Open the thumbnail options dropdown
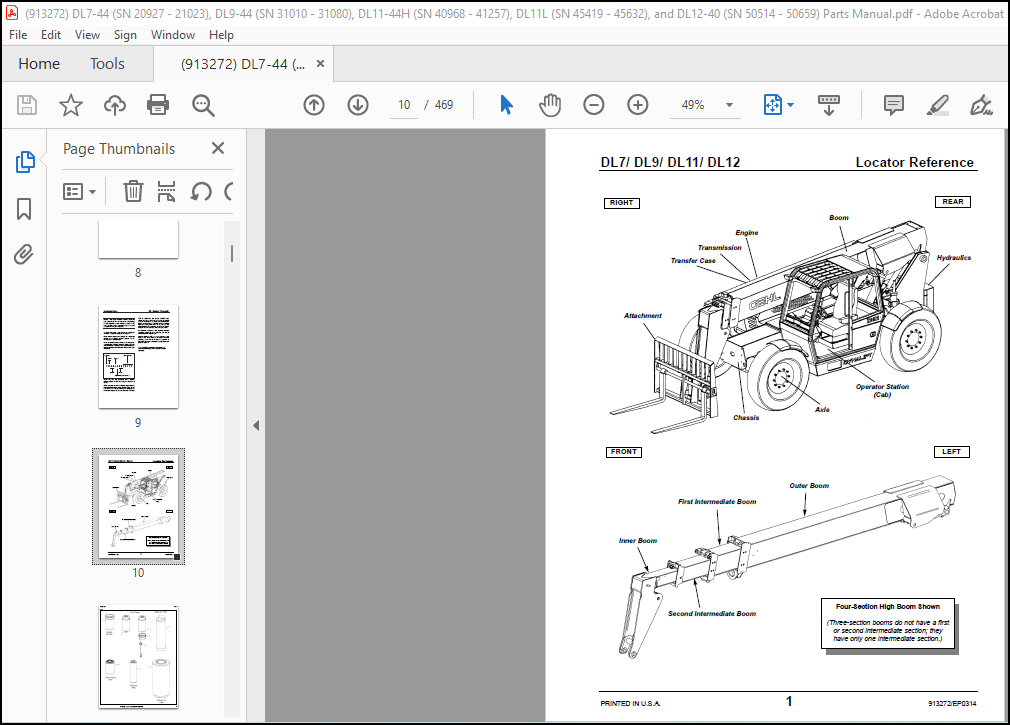The width and height of the screenshot is (1010, 725). tap(79, 191)
